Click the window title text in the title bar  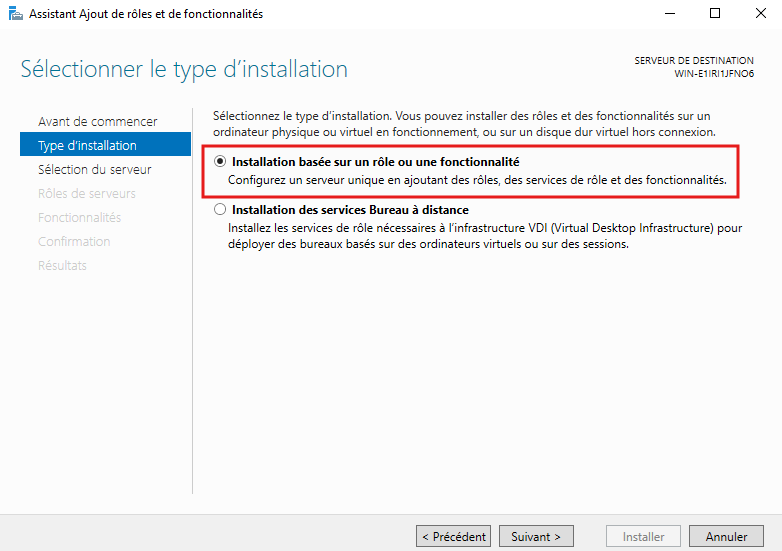pyautogui.click(x=146, y=14)
